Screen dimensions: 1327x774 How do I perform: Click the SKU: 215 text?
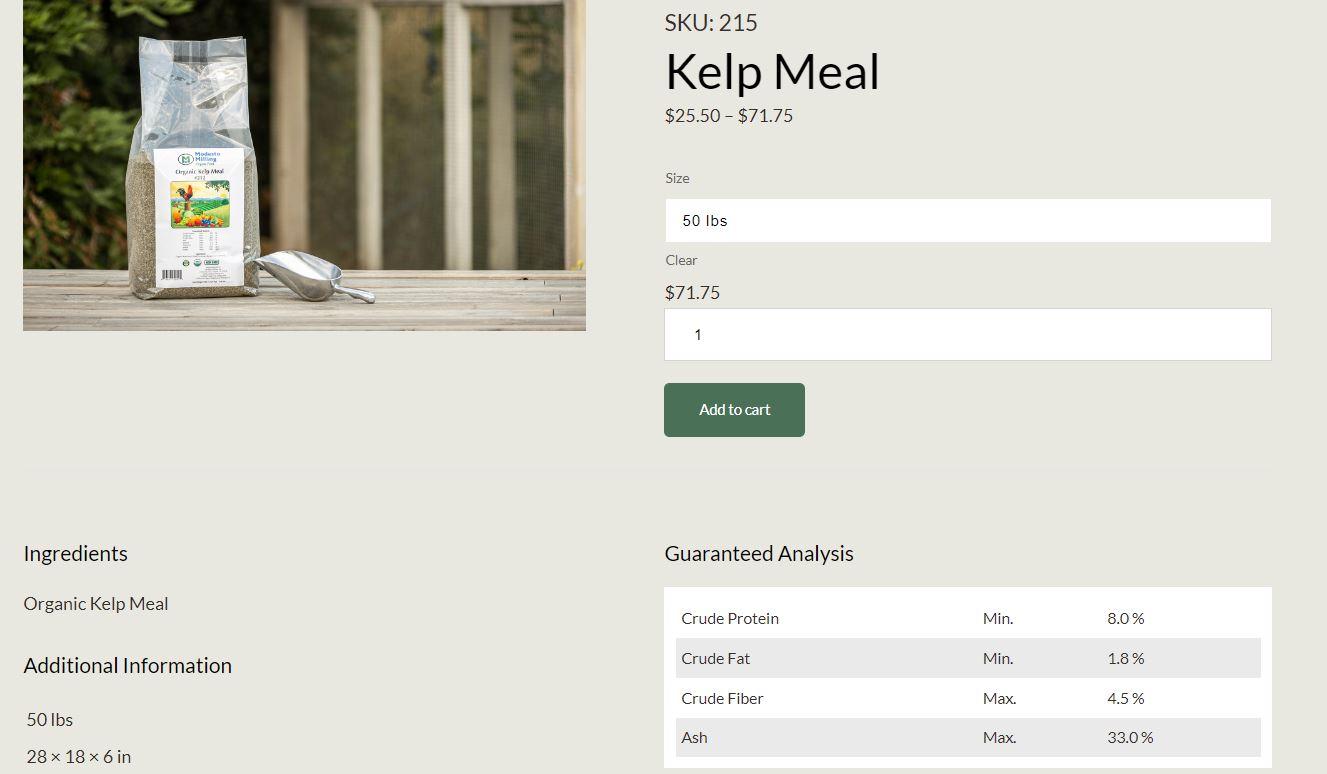pos(711,23)
